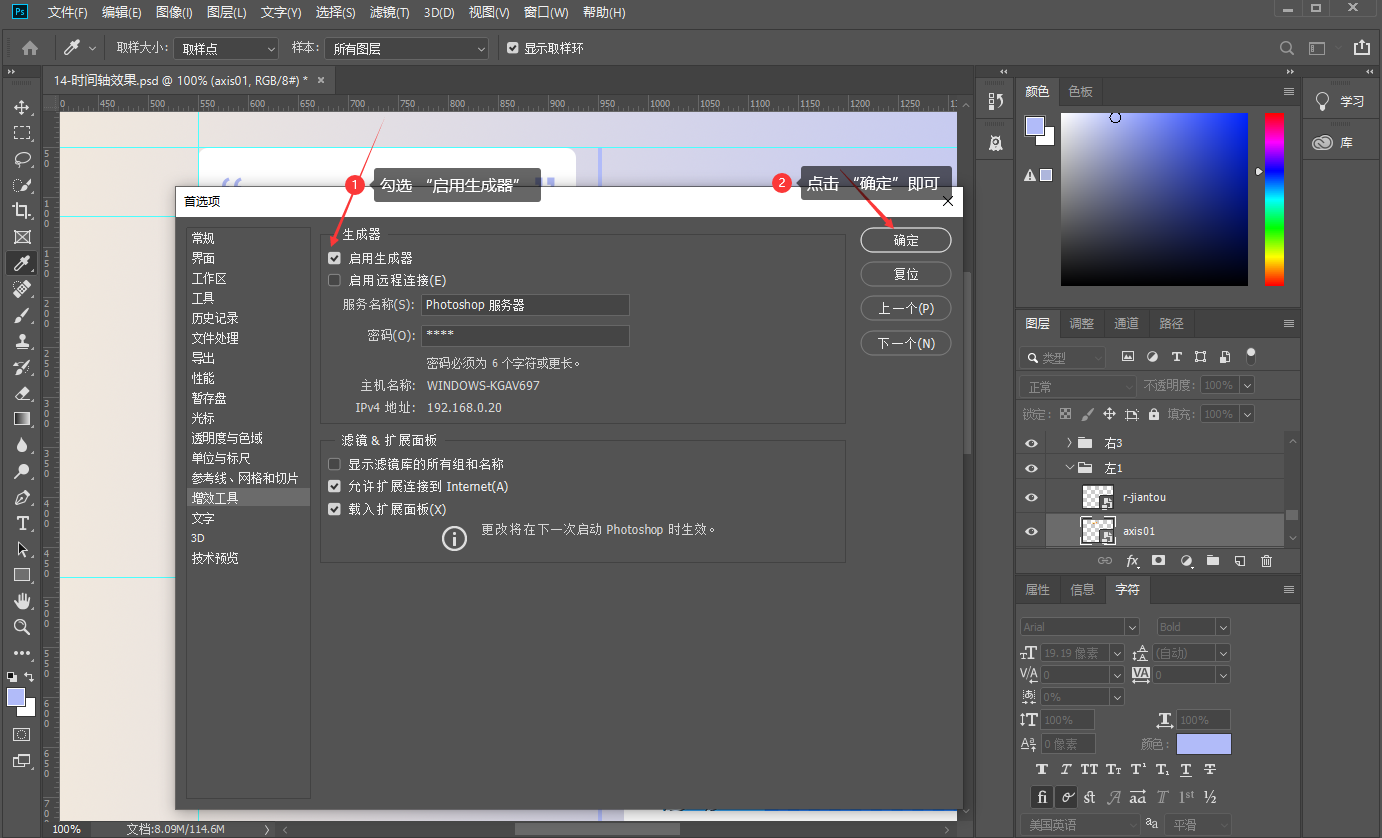Hide the axis01 layer

[x=1031, y=531]
